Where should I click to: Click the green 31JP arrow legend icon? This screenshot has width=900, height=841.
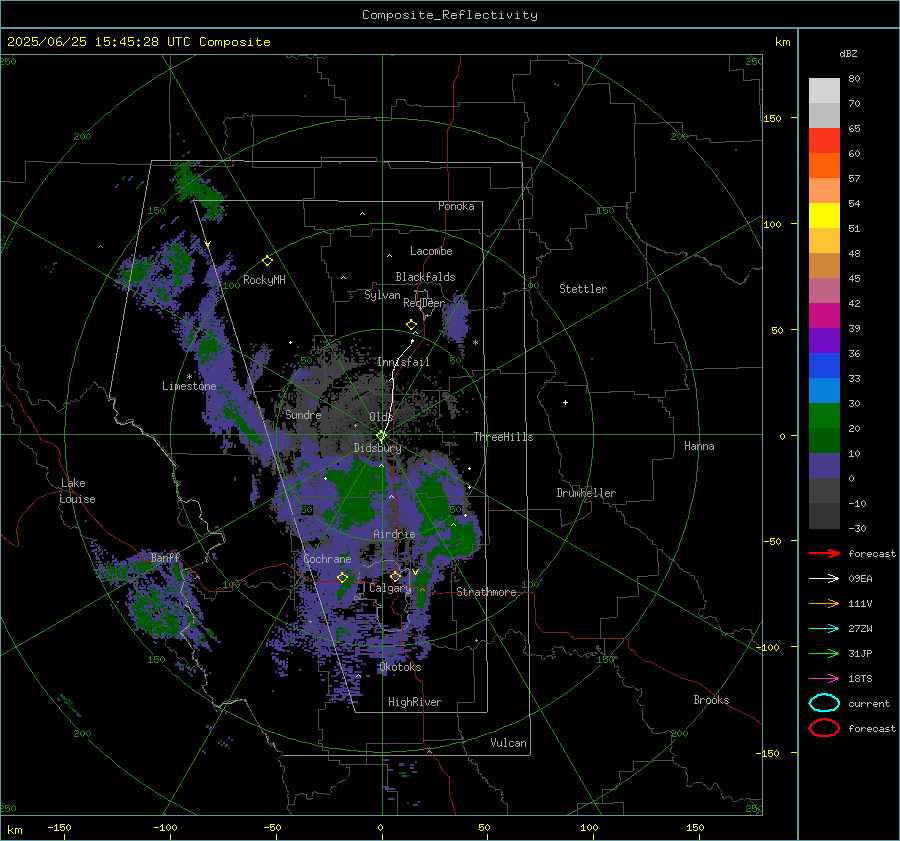coord(824,653)
